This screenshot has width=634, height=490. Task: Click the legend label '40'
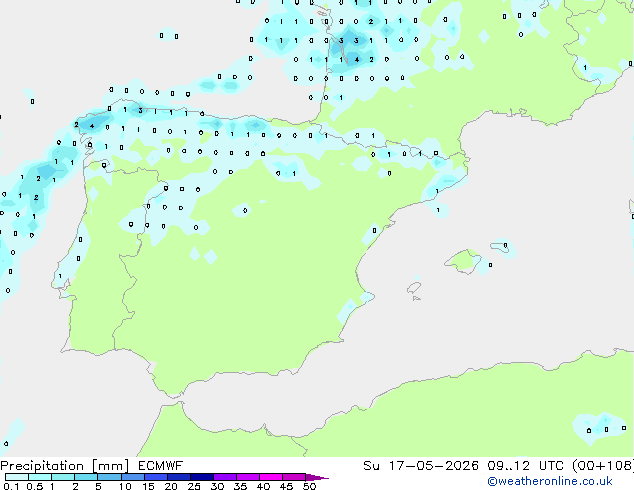(x=263, y=486)
